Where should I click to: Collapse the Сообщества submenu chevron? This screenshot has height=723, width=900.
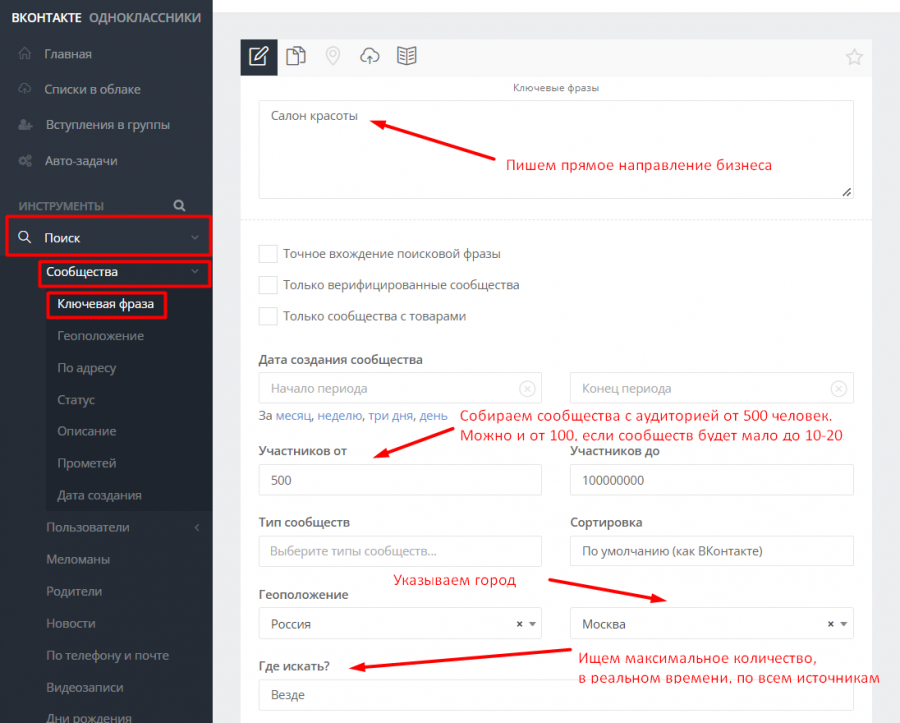coord(195,271)
